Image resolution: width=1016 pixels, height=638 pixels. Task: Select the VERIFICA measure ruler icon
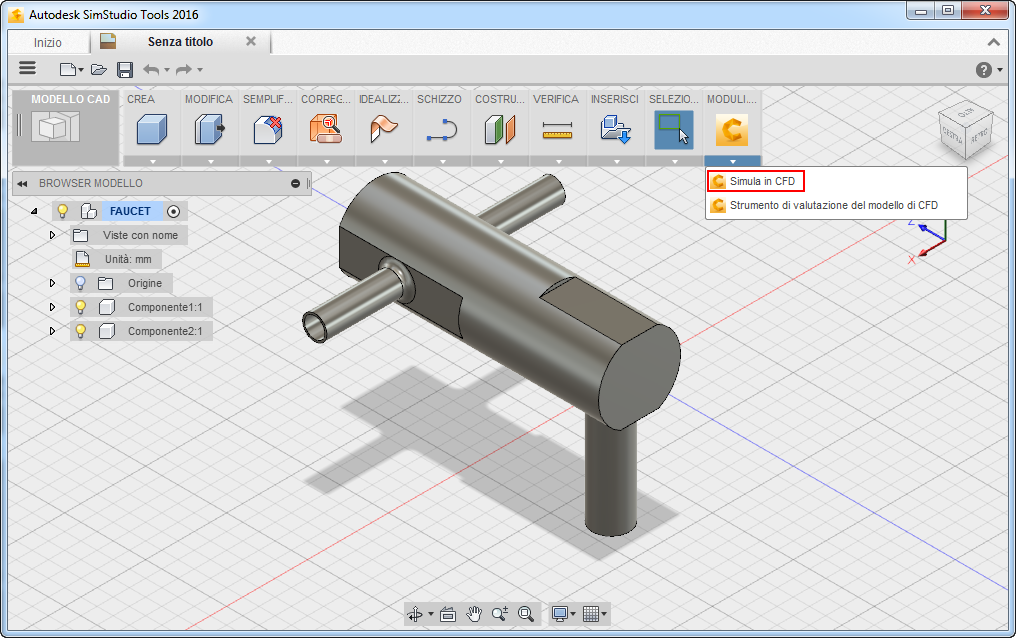pyautogui.click(x=558, y=130)
